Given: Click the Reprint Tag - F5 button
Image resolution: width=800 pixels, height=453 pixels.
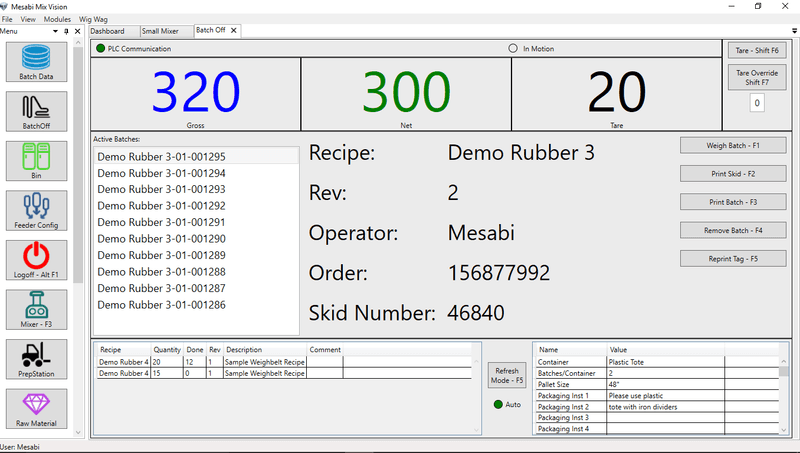Looking at the screenshot, I should coord(733,259).
